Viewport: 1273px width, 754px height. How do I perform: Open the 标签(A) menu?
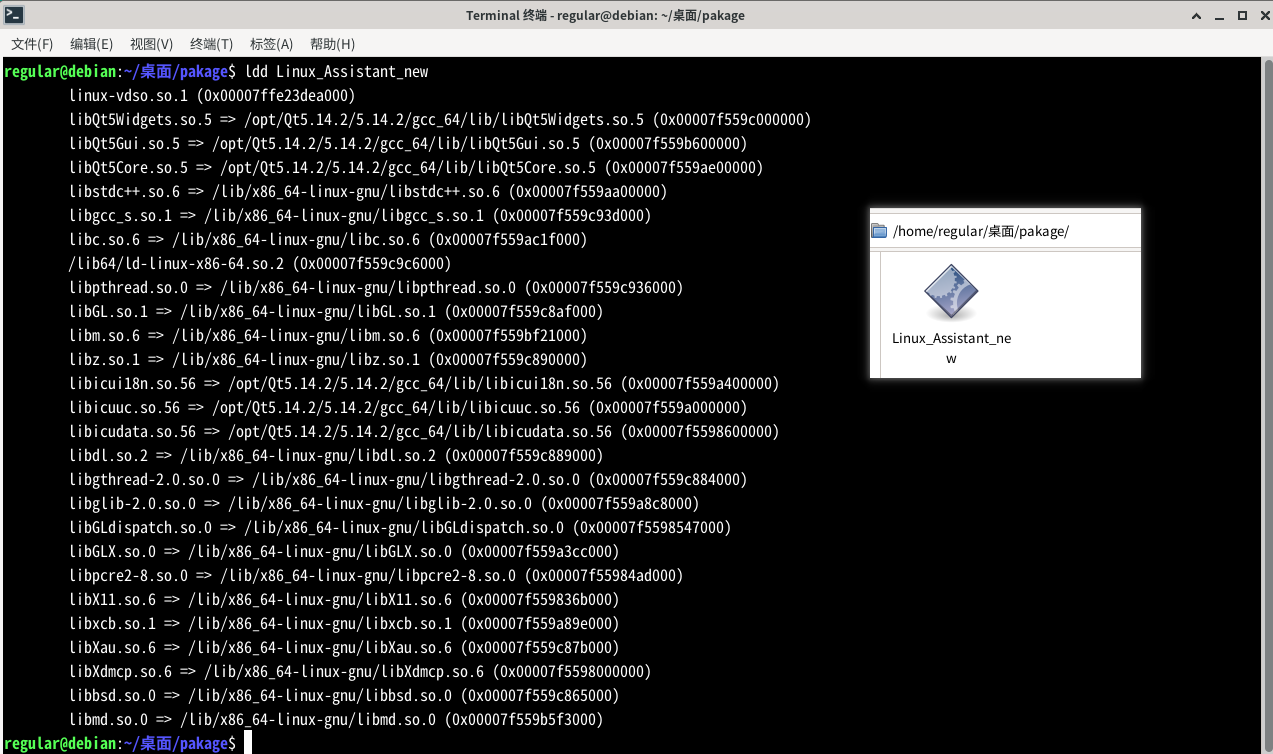272,44
